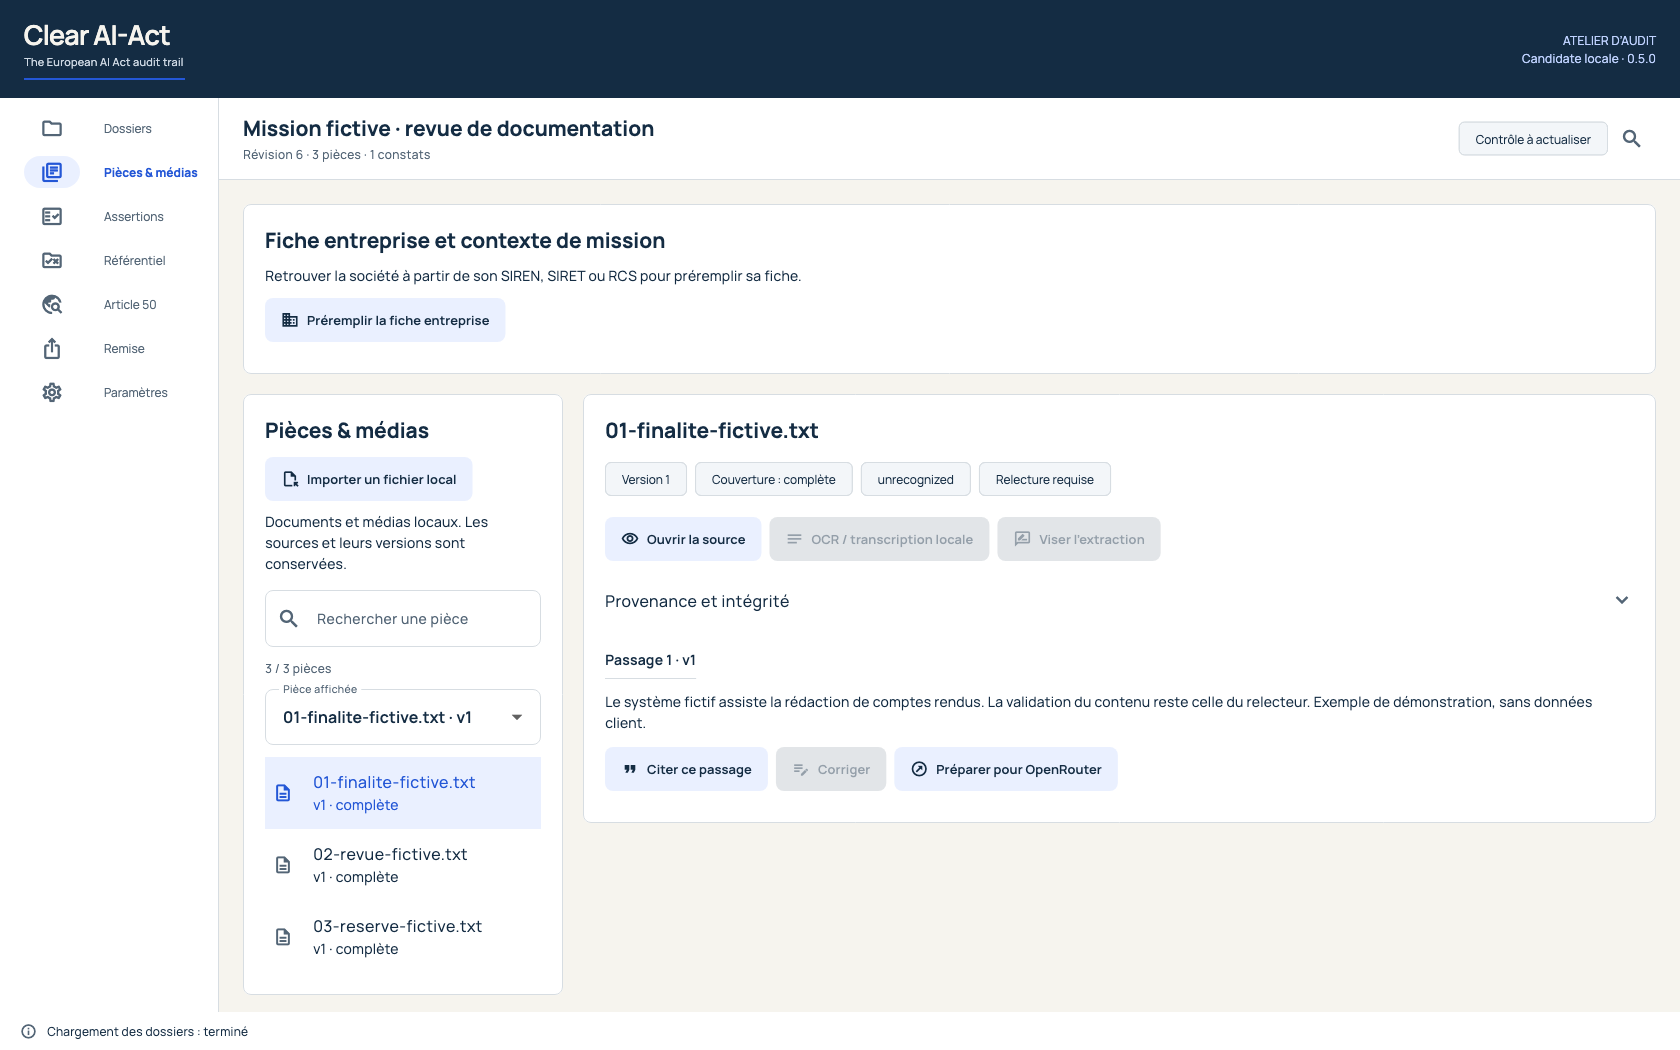This screenshot has height=1050, width=1680.
Task: Click the search magnifier icon top right
Action: 1631,139
